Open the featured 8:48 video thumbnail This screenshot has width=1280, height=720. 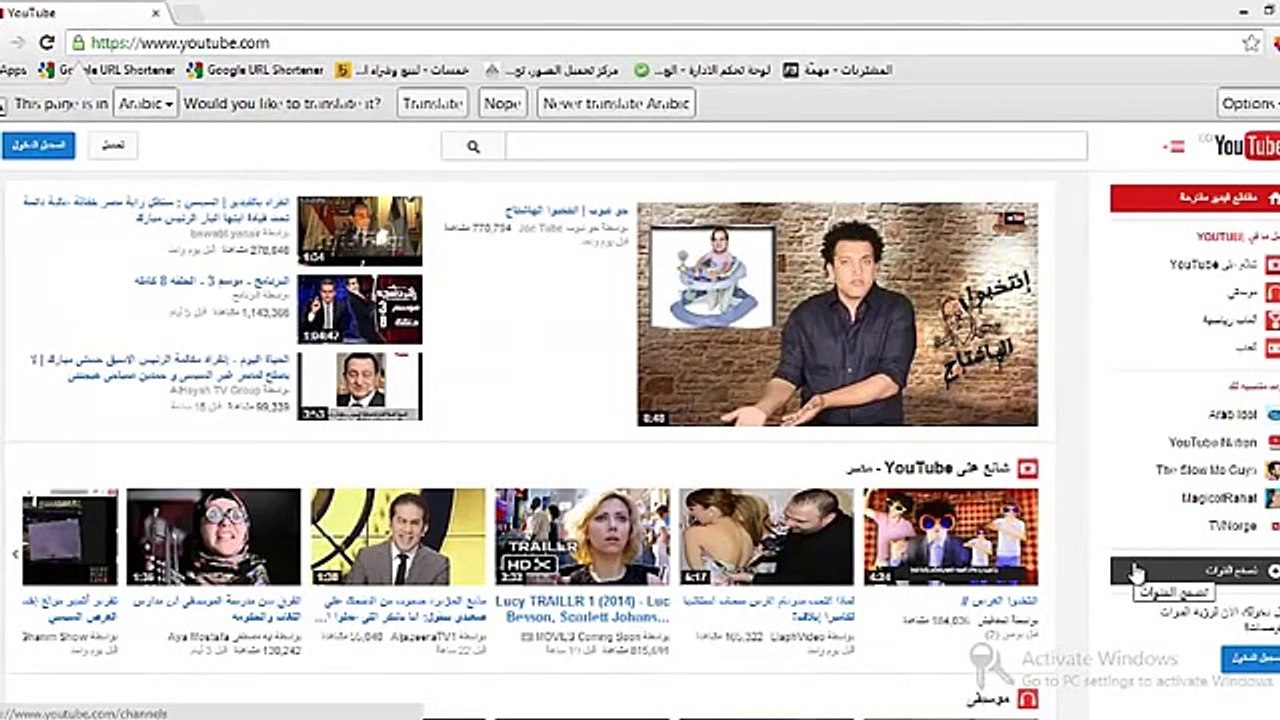(x=838, y=314)
